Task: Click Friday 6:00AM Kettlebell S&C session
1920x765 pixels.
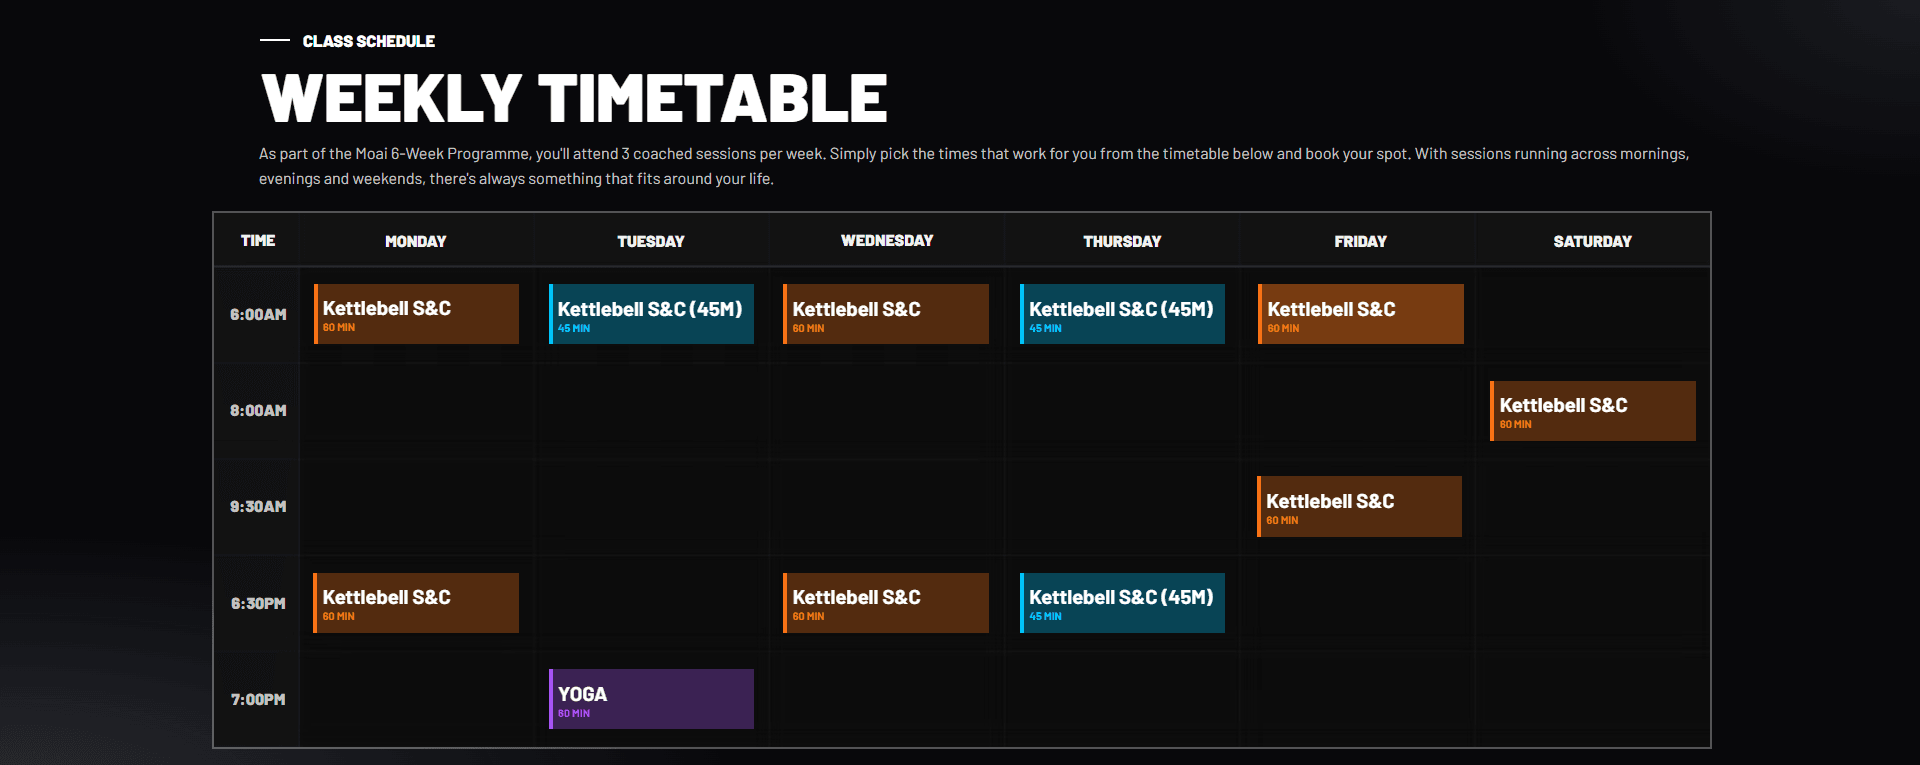Action: [1360, 314]
